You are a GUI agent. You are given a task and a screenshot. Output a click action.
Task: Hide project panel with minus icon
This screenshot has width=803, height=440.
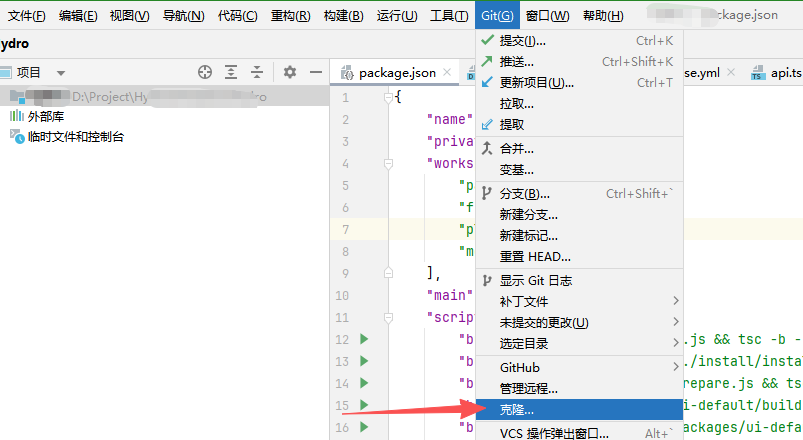[x=316, y=72]
